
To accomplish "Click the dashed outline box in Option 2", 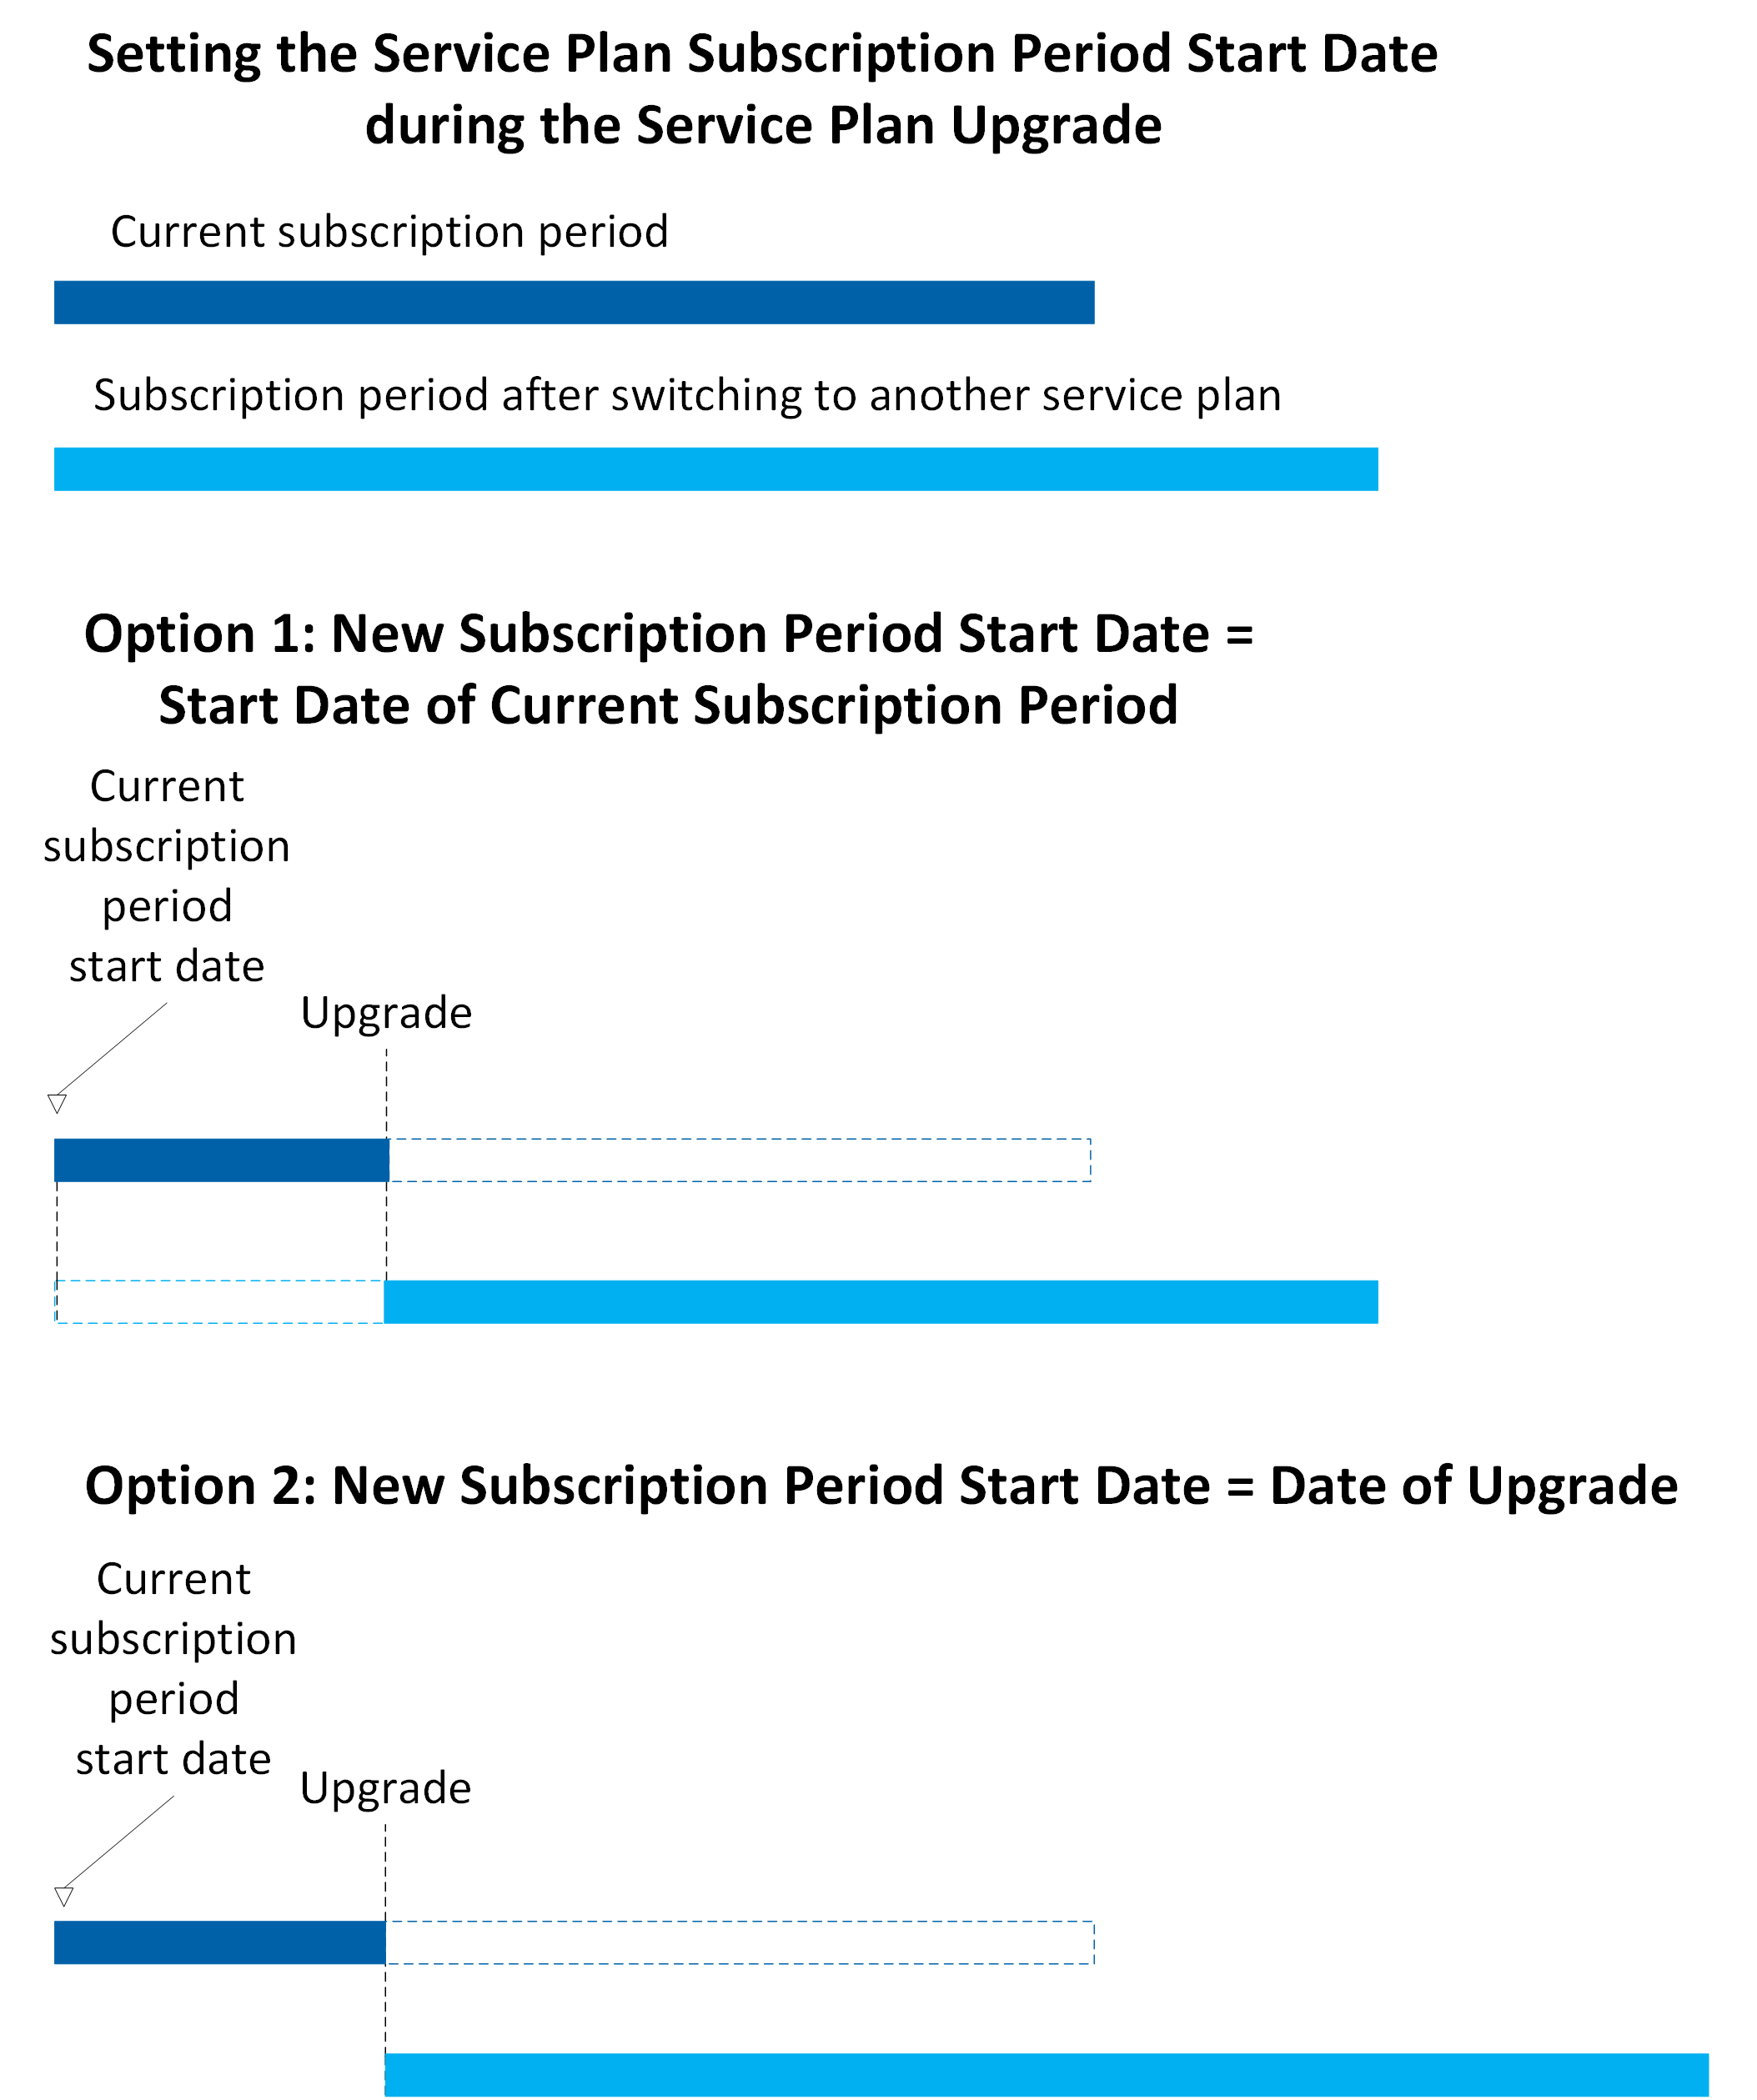I will (740, 1942).
